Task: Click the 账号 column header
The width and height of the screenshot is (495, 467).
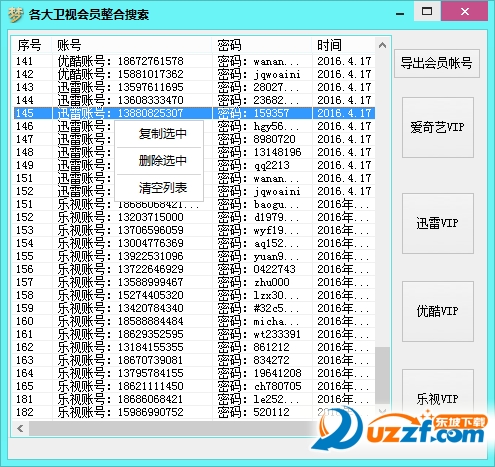Action: pos(132,45)
